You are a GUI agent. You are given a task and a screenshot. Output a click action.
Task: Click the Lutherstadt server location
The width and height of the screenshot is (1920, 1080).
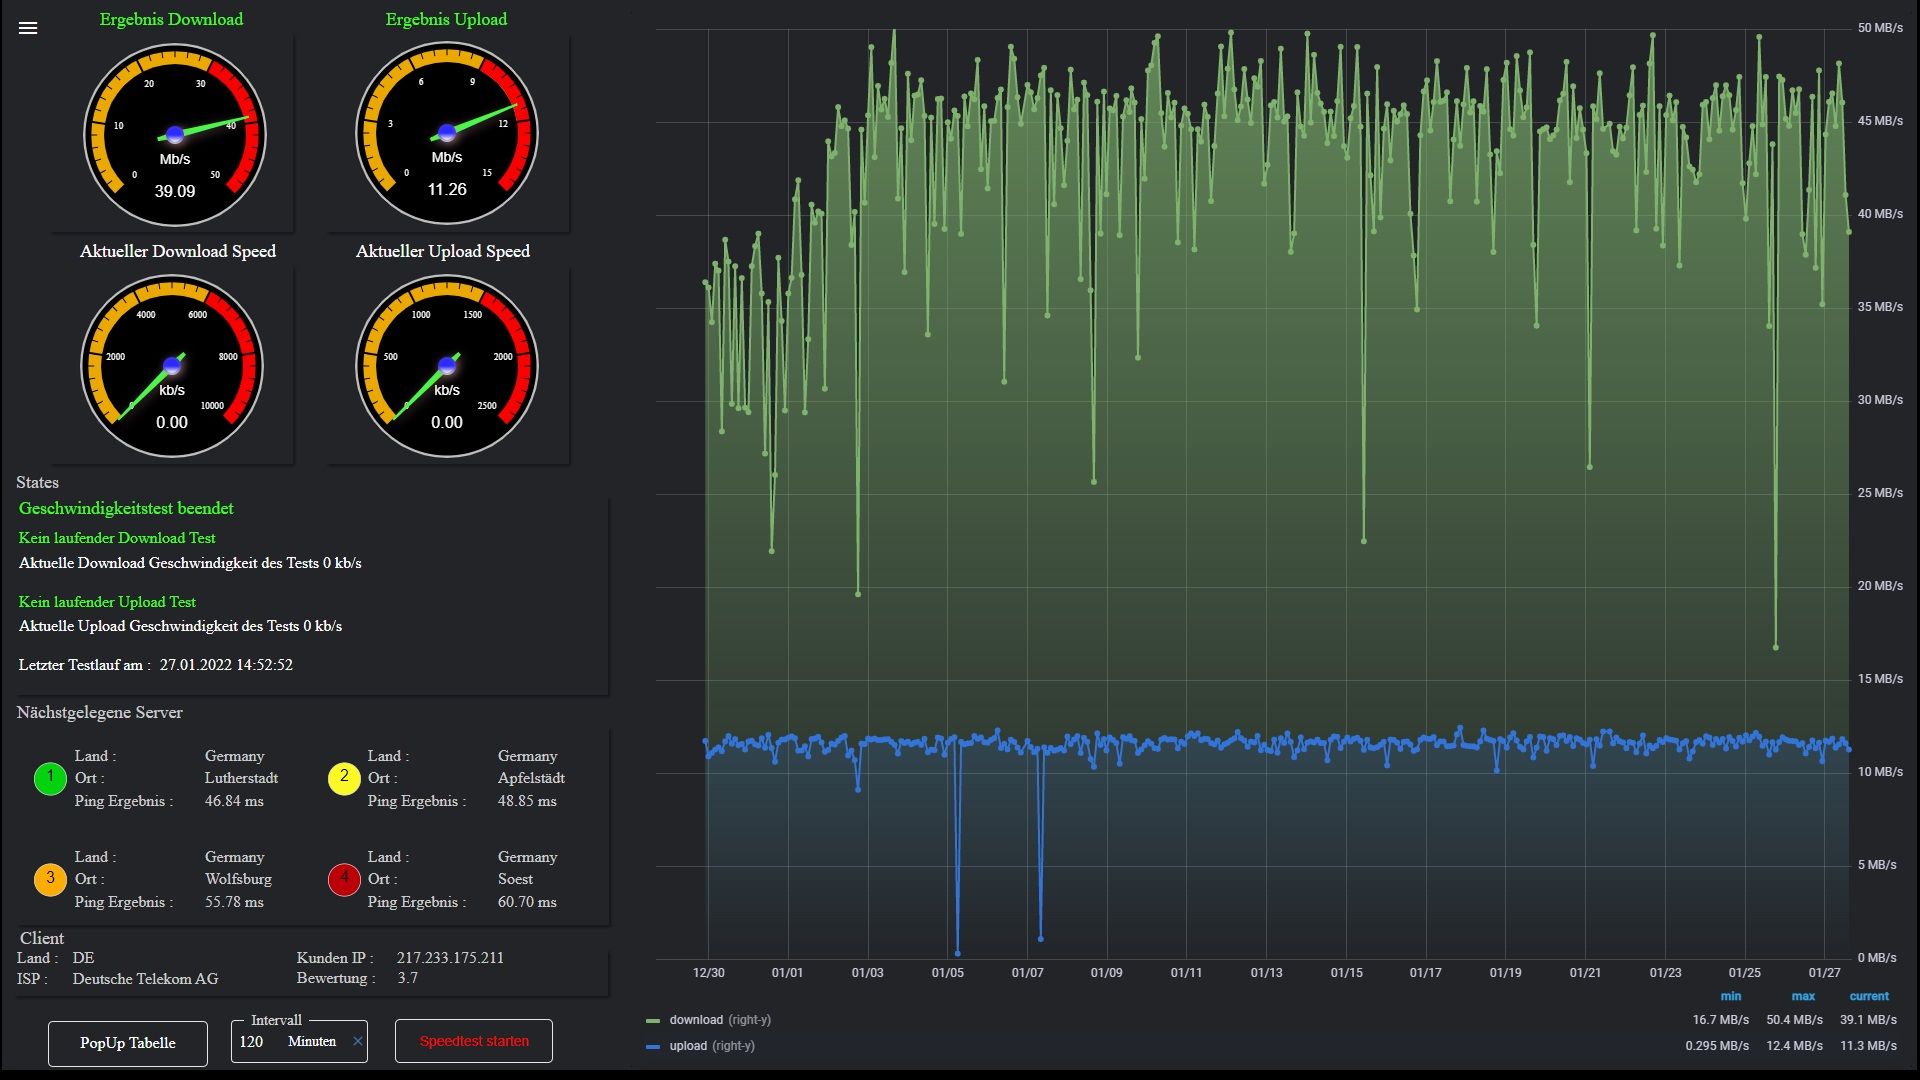click(x=241, y=778)
